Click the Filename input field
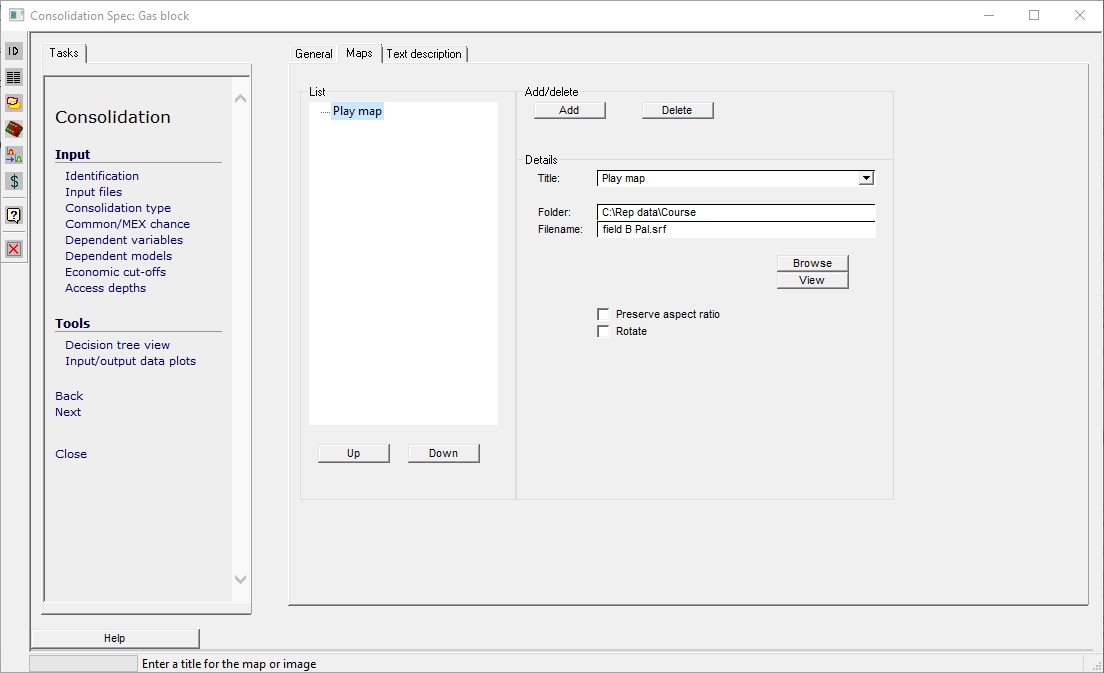The image size is (1104, 673). 736,229
